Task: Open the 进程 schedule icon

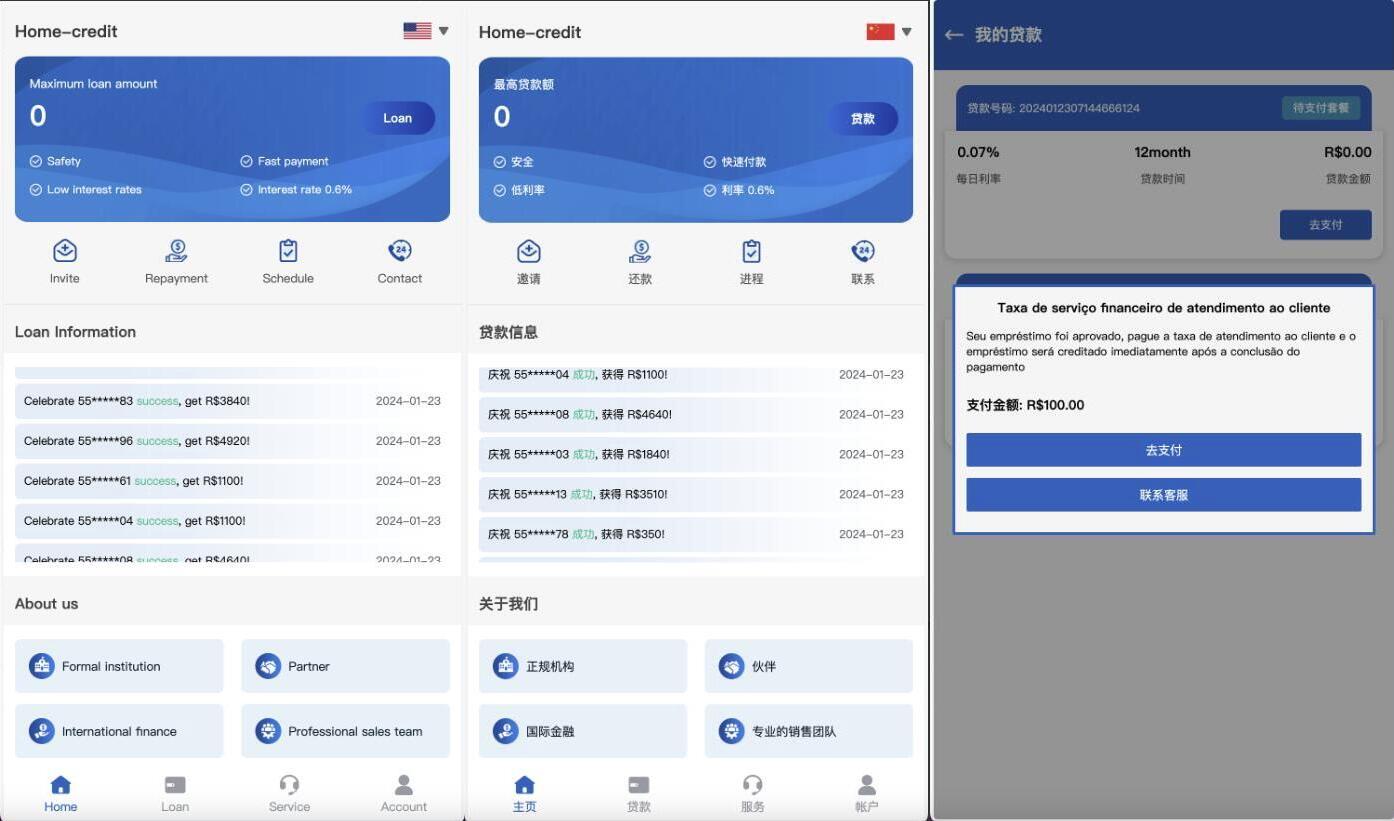Action: pyautogui.click(x=751, y=251)
